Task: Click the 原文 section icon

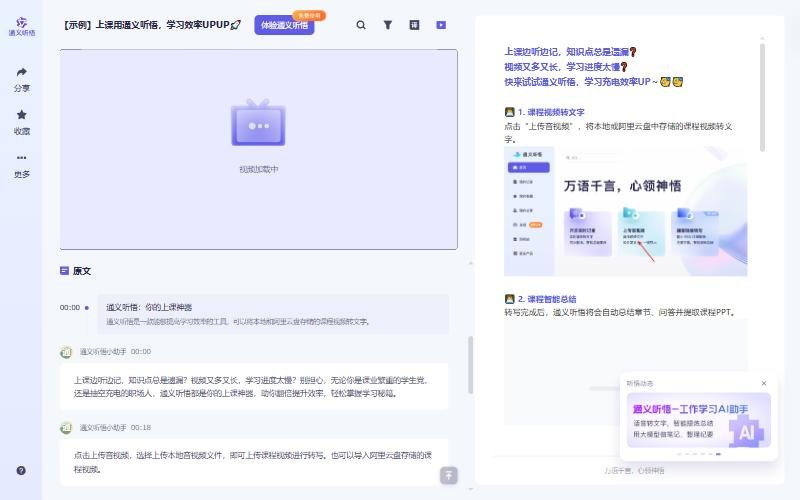Action: click(x=64, y=271)
